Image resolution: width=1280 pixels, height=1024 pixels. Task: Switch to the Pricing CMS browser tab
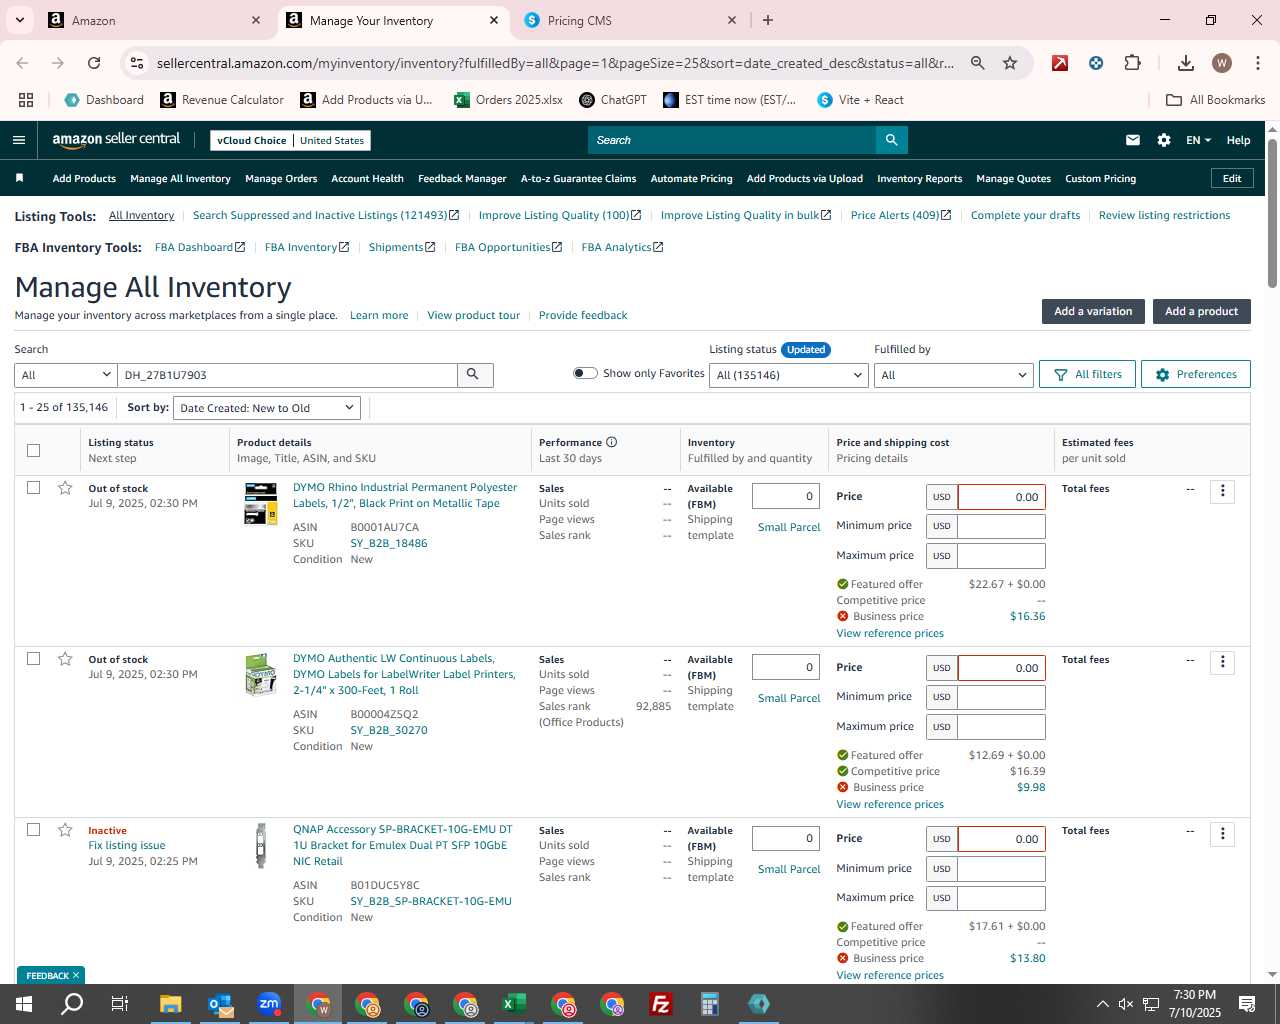pyautogui.click(x=630, y=20)
